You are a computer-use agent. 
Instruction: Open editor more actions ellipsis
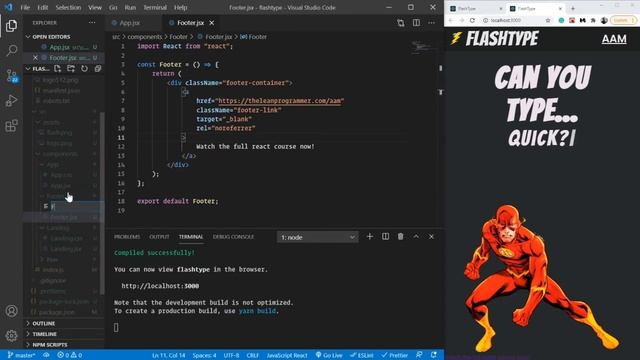coord(431,23)
